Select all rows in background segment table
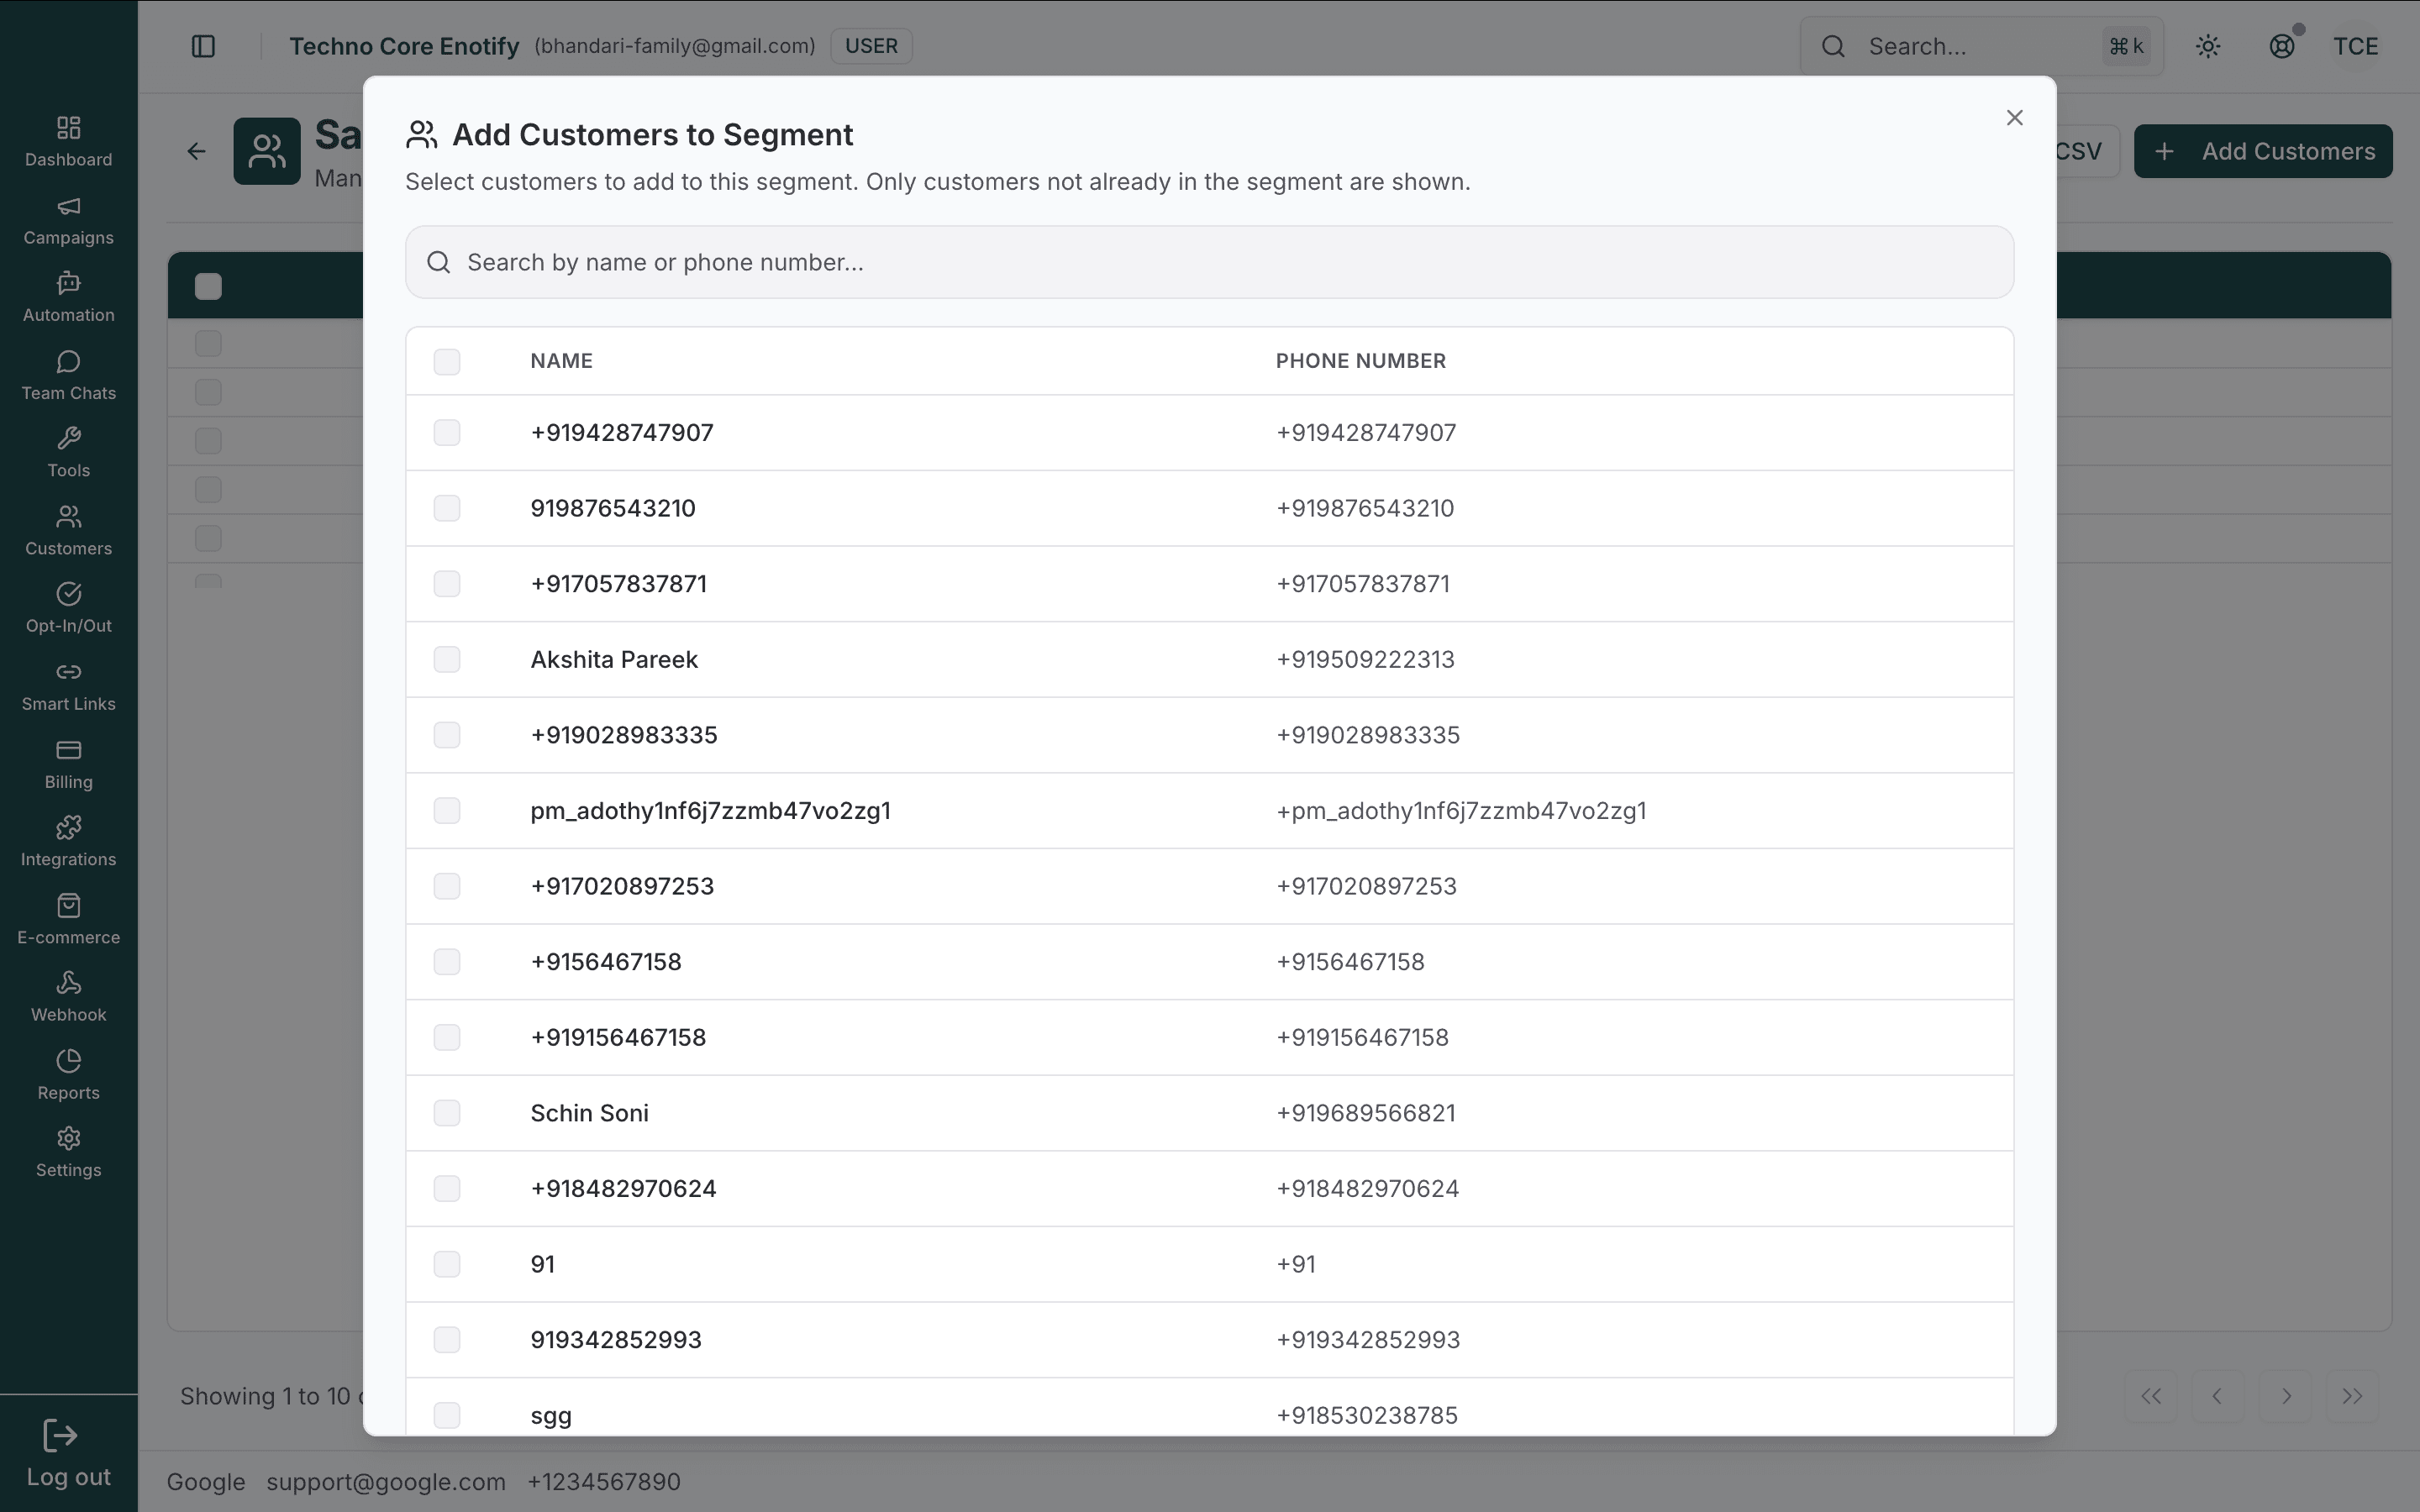The height and width of the screenshot is (1512, 2420). [208, 287]
